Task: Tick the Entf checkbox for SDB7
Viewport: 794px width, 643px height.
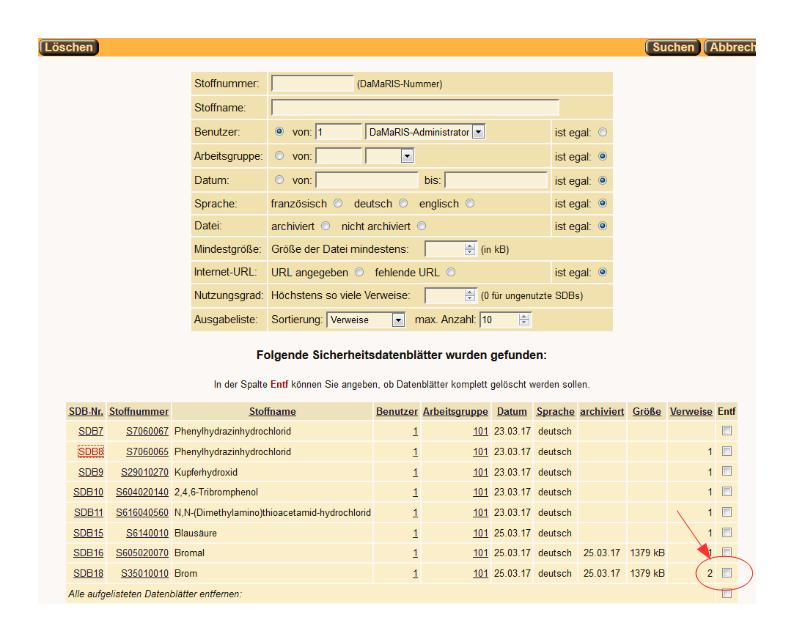Action: [727, 431]
